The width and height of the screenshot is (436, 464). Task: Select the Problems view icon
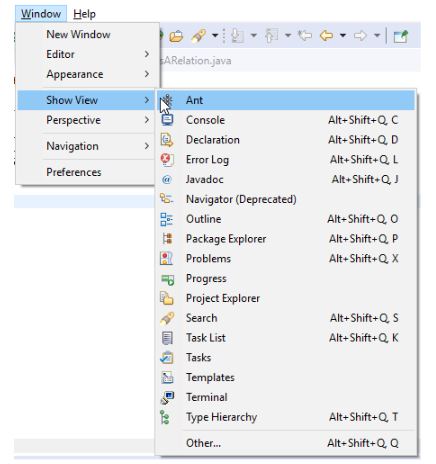pyautogui.click(x=166, y=258)
